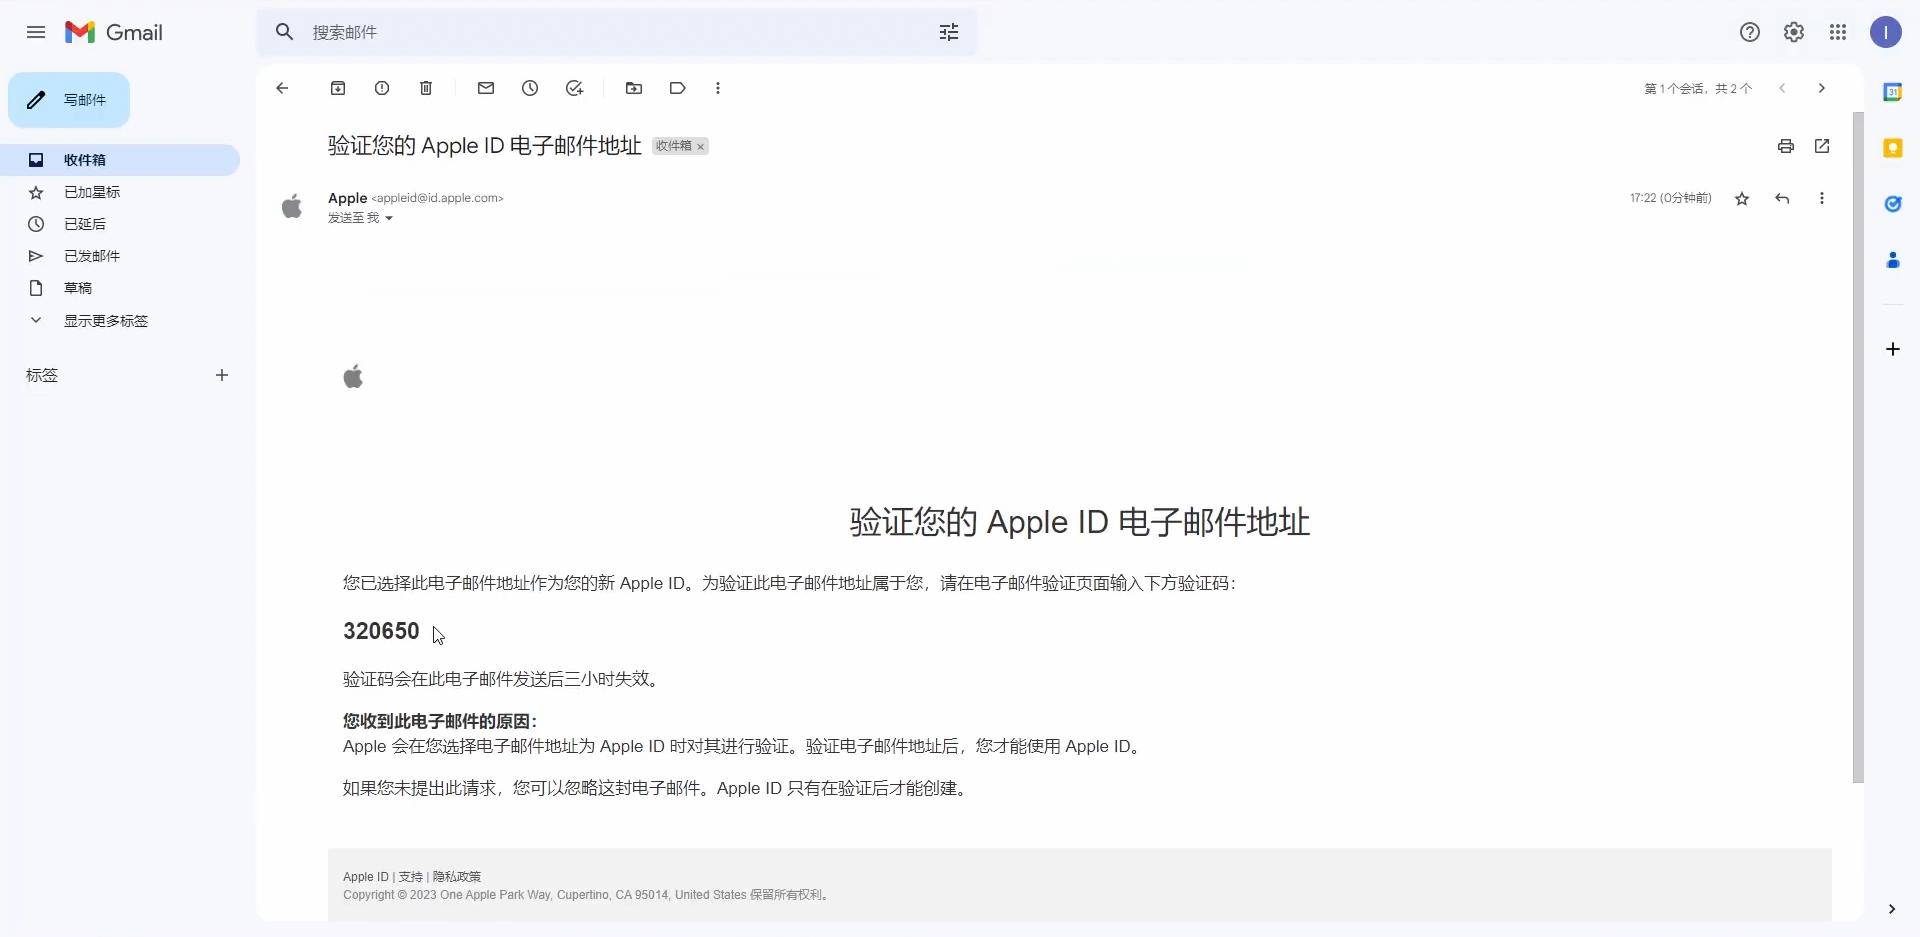Remove the 收件箱 label from the conversation
Viewport: 1920px width, 937px height.
[701, 147]
